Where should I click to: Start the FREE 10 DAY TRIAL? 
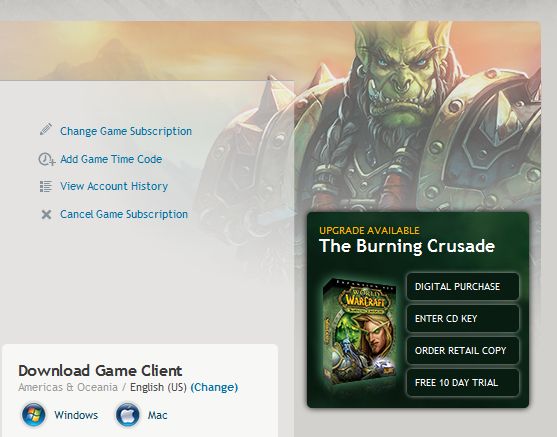point(463,382)
